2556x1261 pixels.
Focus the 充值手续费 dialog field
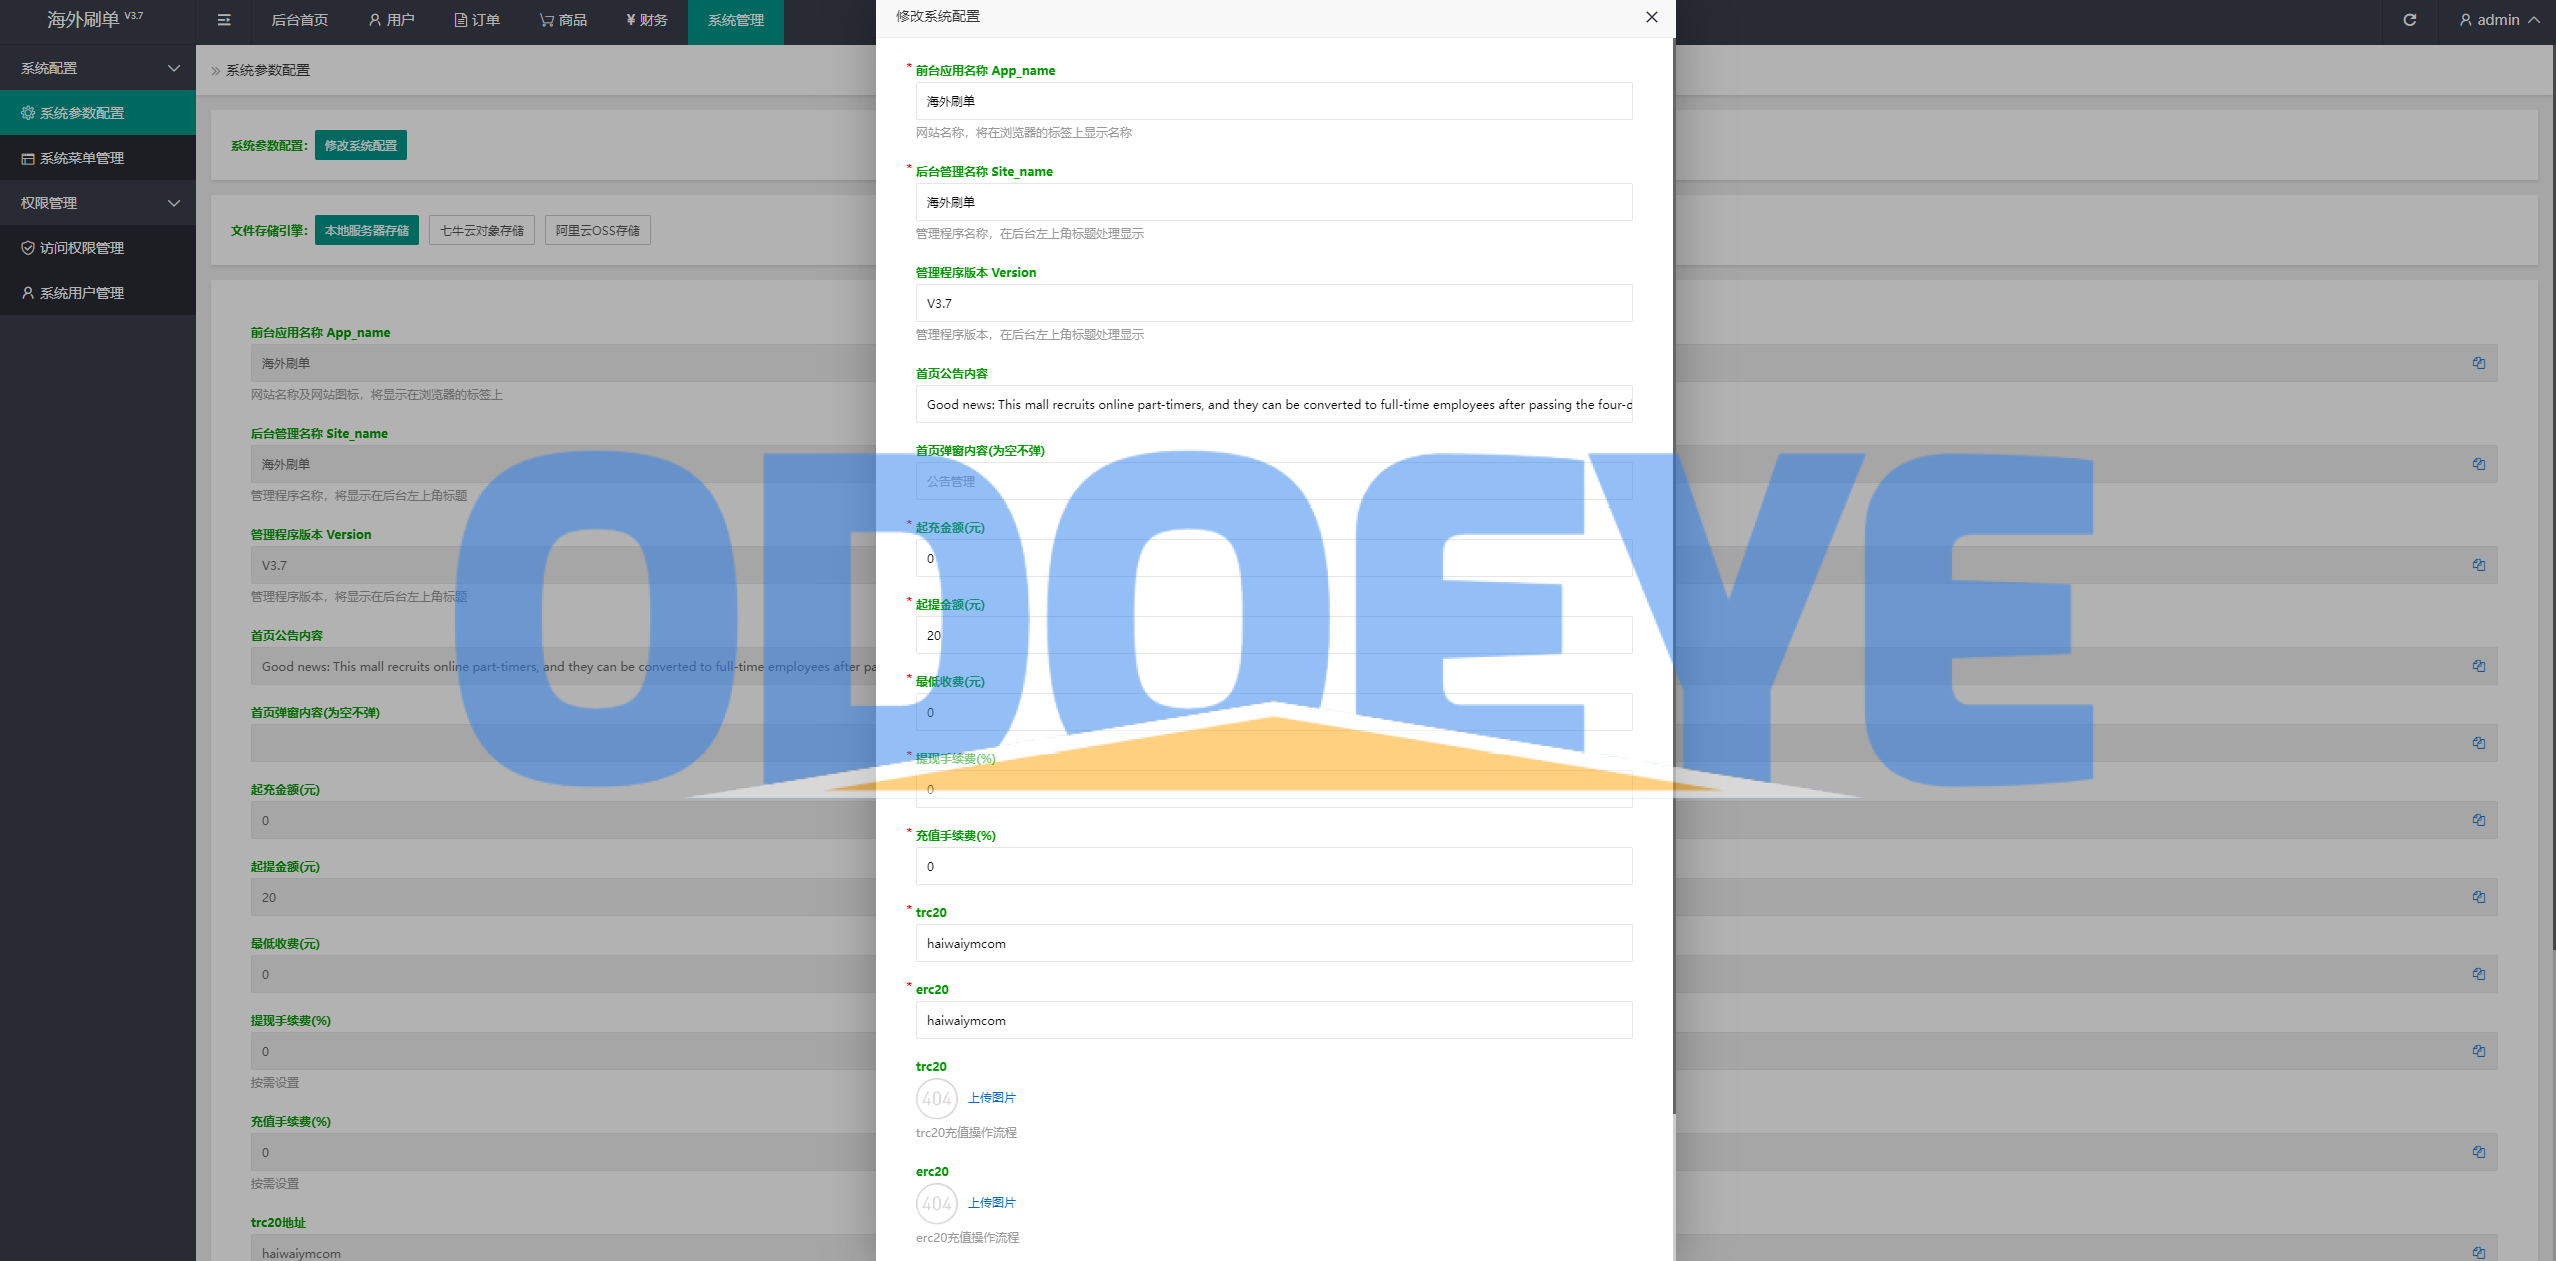[x=1274, y=866]
